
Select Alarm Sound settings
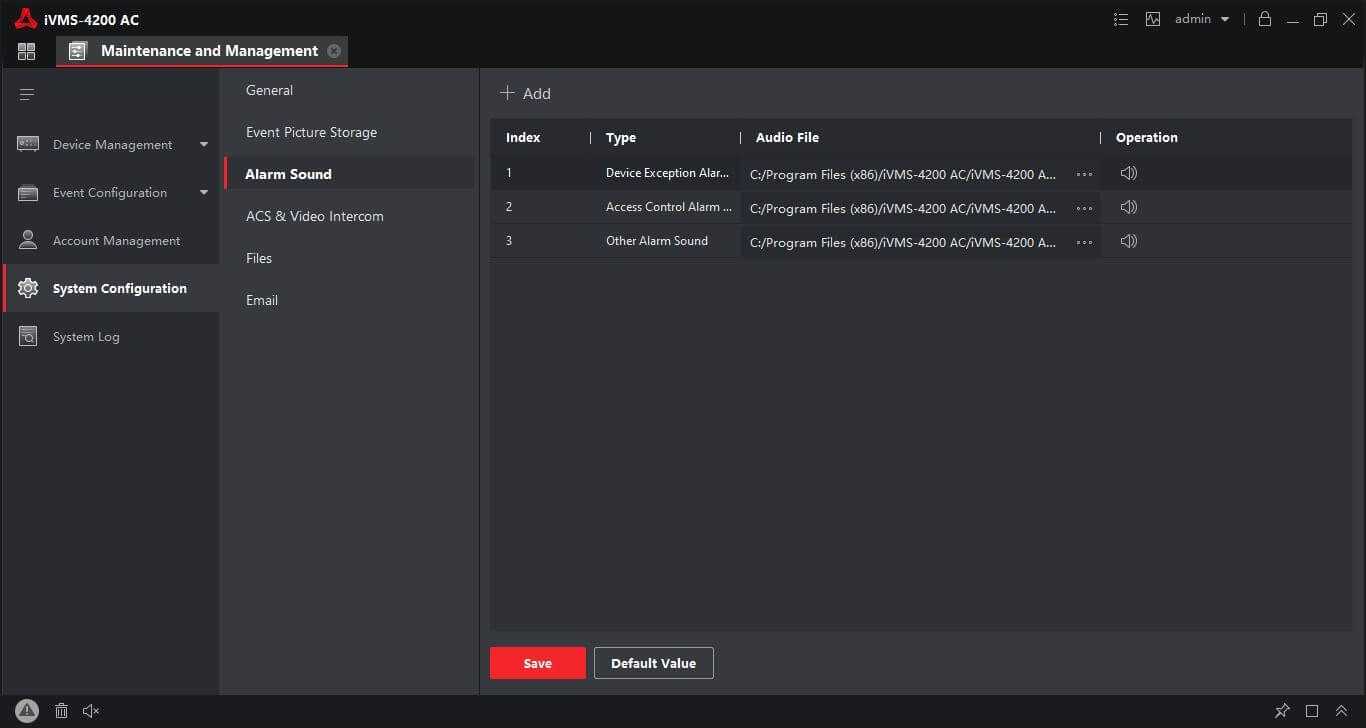349,174
